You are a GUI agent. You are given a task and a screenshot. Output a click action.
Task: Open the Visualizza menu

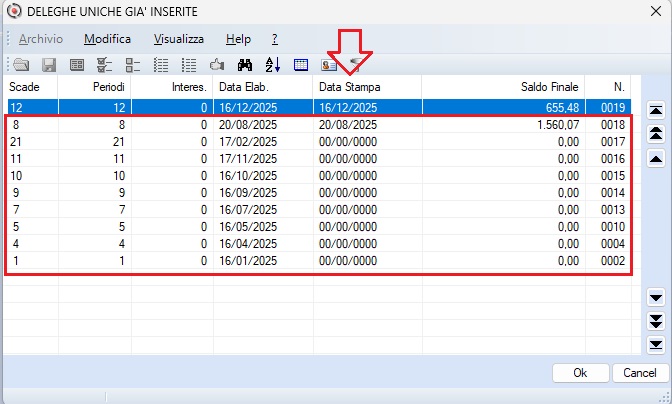(x=179, y=39)
